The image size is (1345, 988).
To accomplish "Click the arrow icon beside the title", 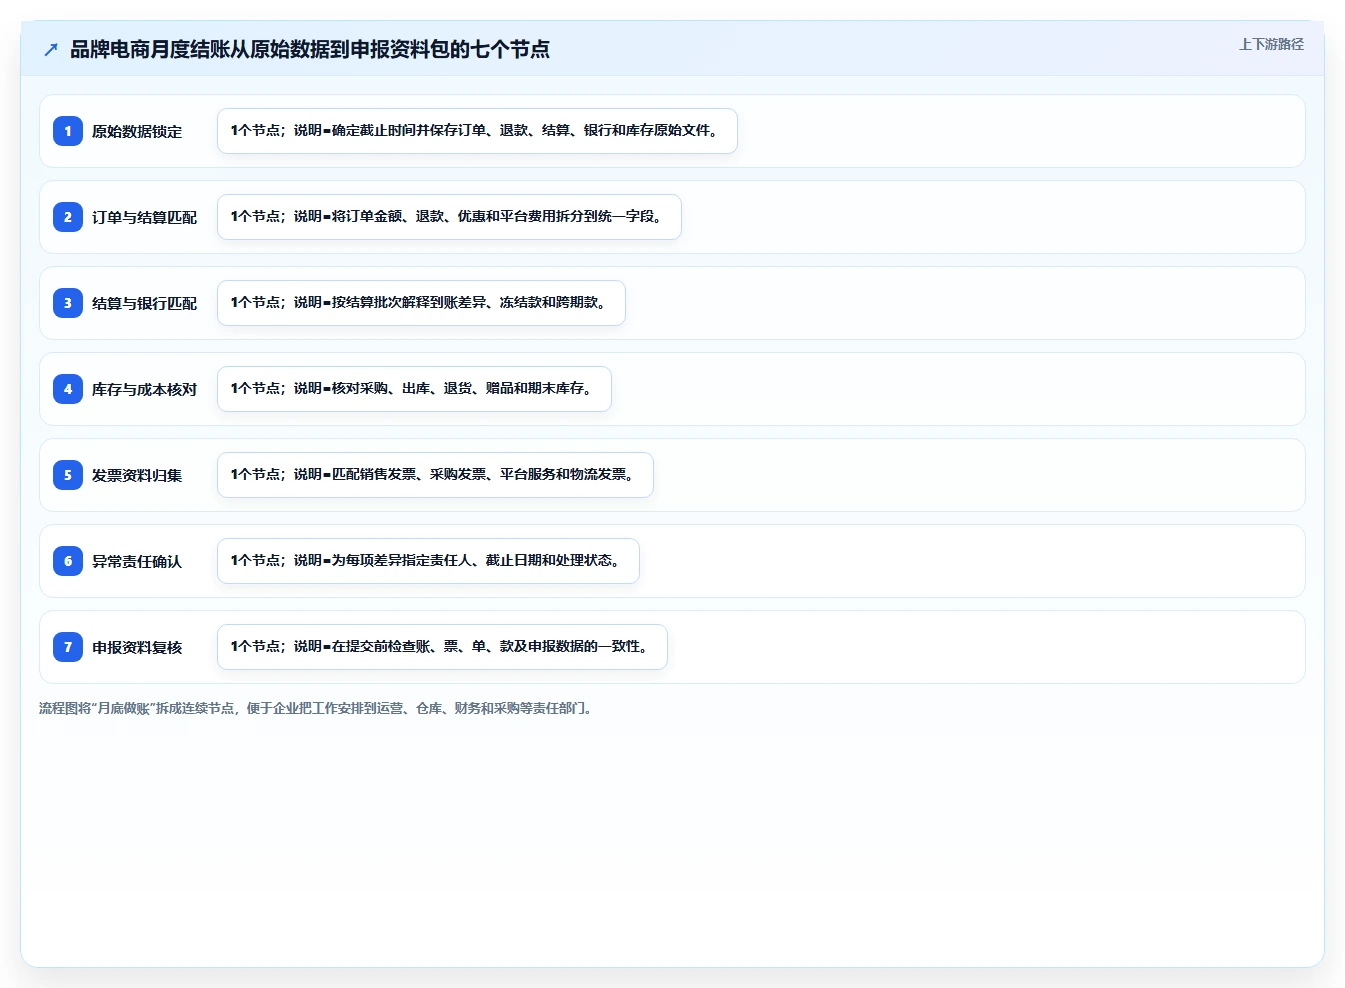I will [x=51, y=49].
